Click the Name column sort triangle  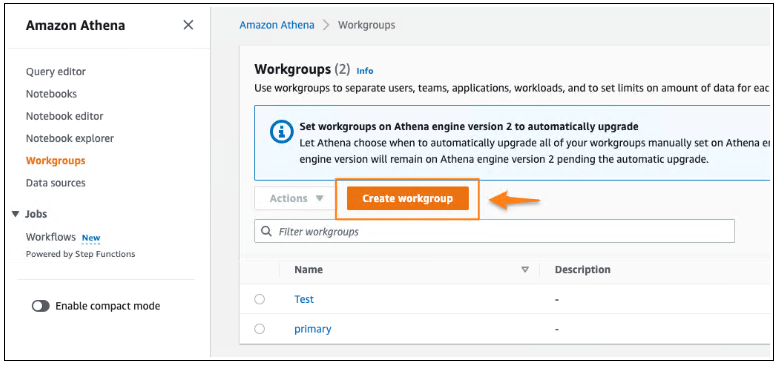(524, 270)
